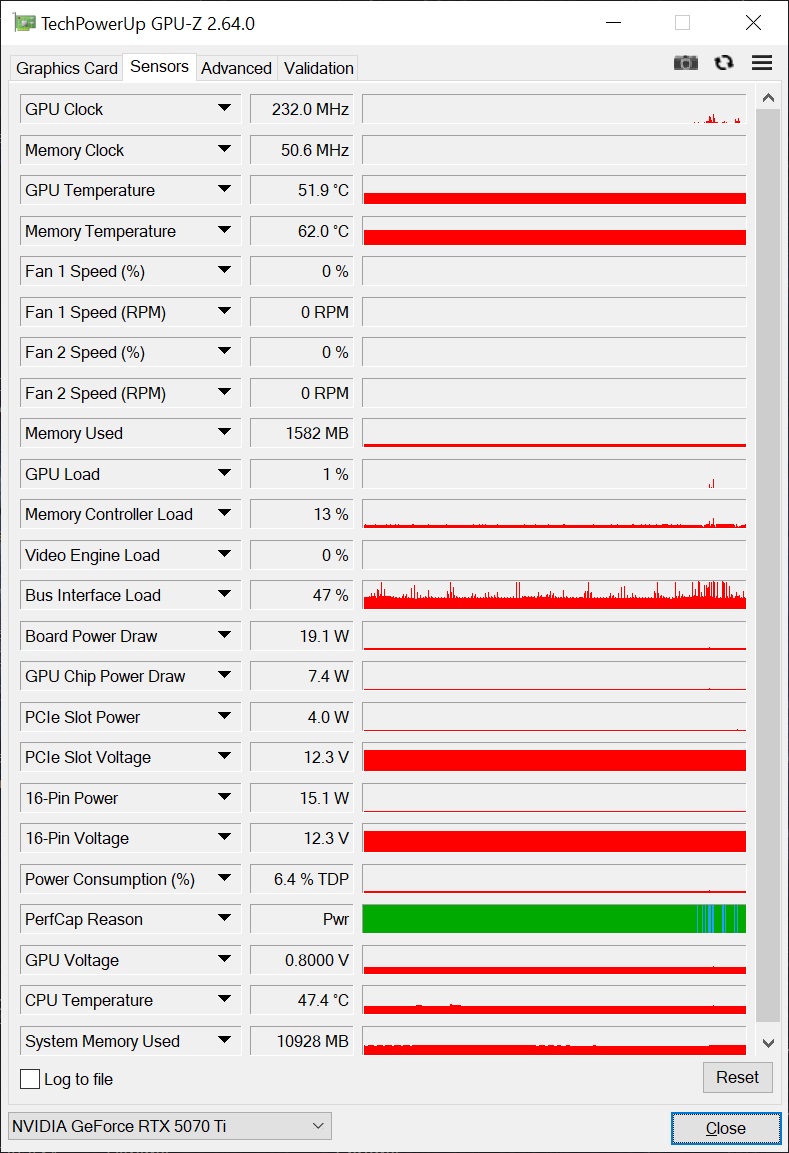Expand Board Power Draw dropdown
Image resolution: width=789 pixels, height=1153 pixels.
224,635
